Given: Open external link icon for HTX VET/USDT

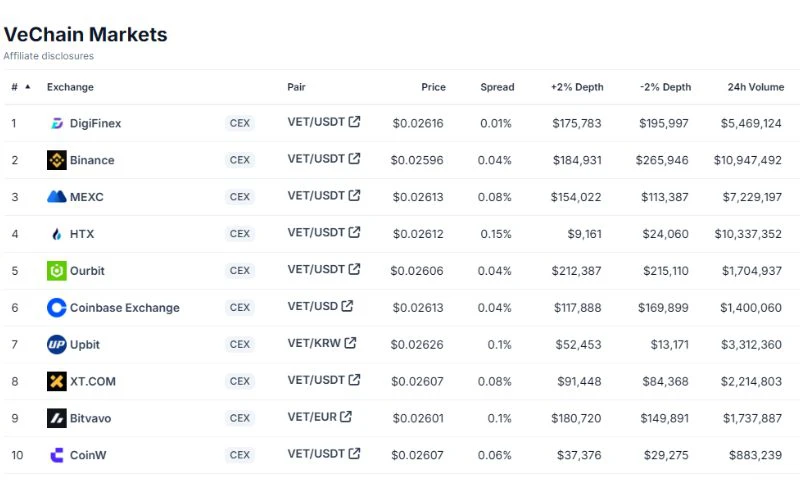Looking at the screenshot, I should (x=354, y=232).
